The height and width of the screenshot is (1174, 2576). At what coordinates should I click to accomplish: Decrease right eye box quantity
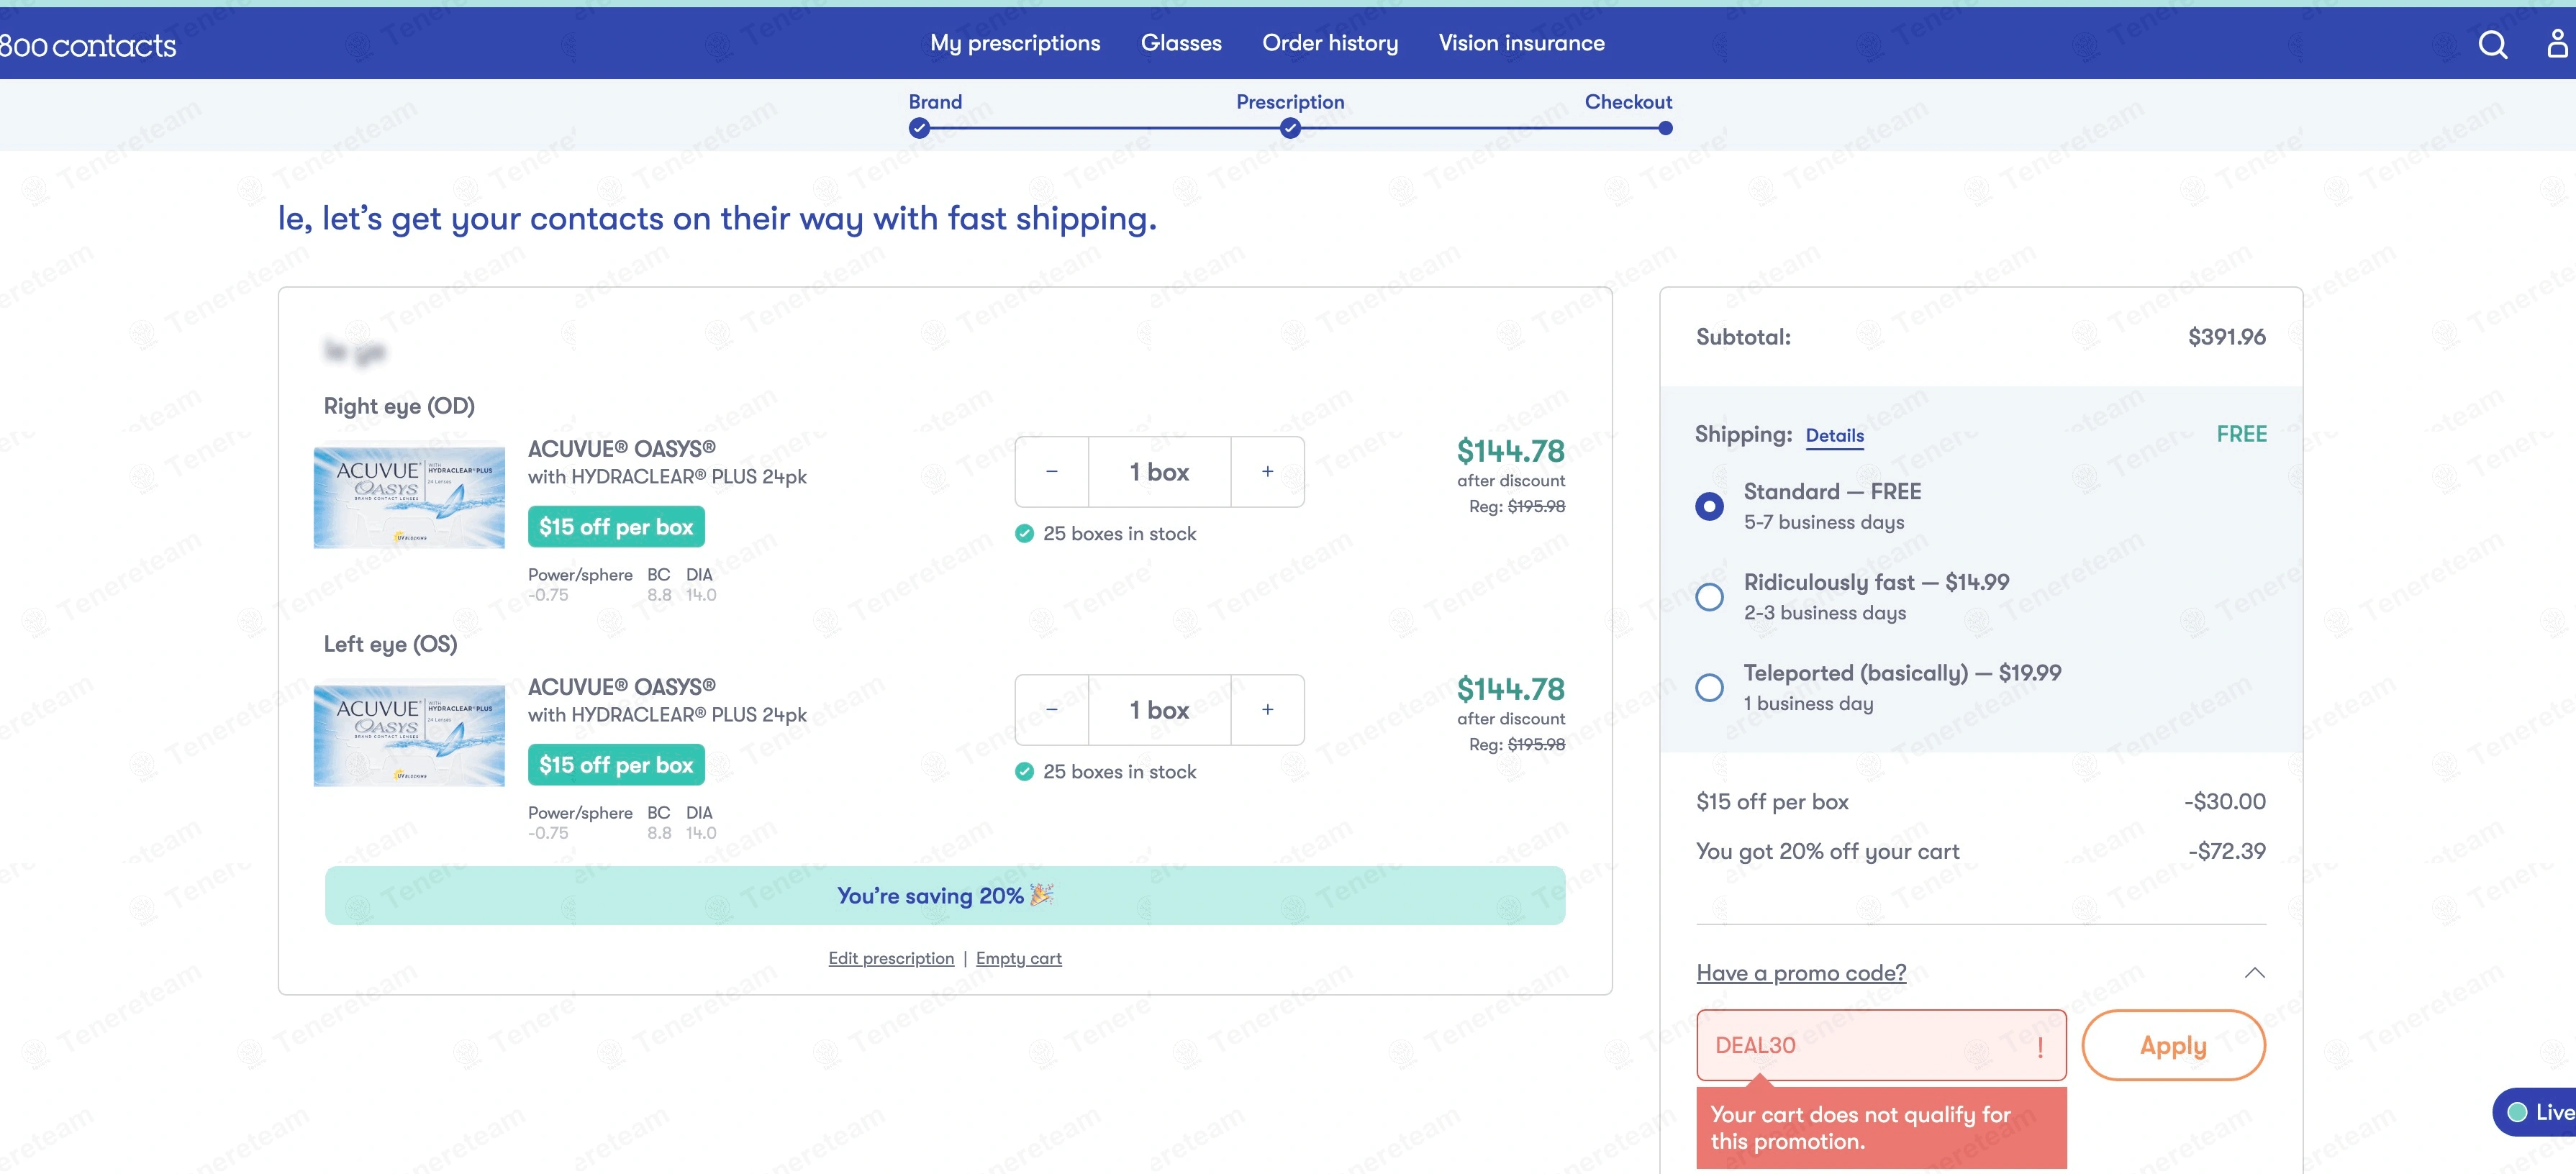(1052, 471)
